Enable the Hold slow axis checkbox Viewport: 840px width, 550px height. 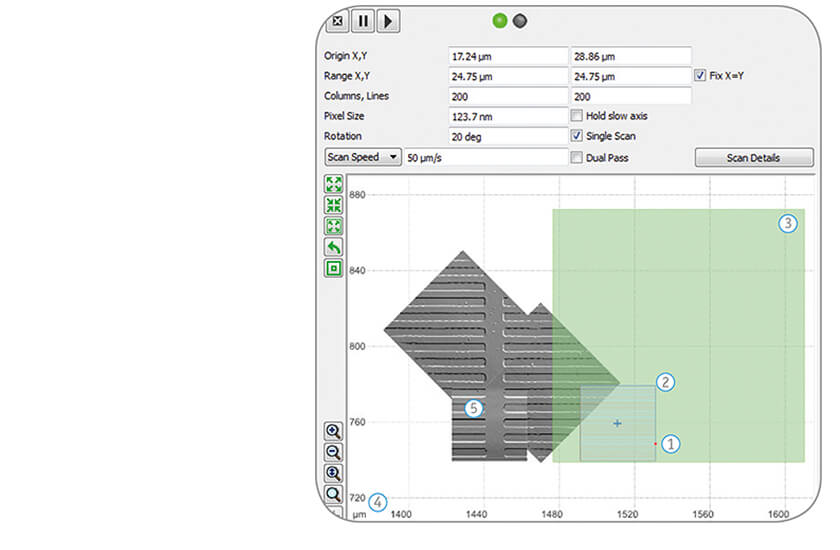pos(576,116)
